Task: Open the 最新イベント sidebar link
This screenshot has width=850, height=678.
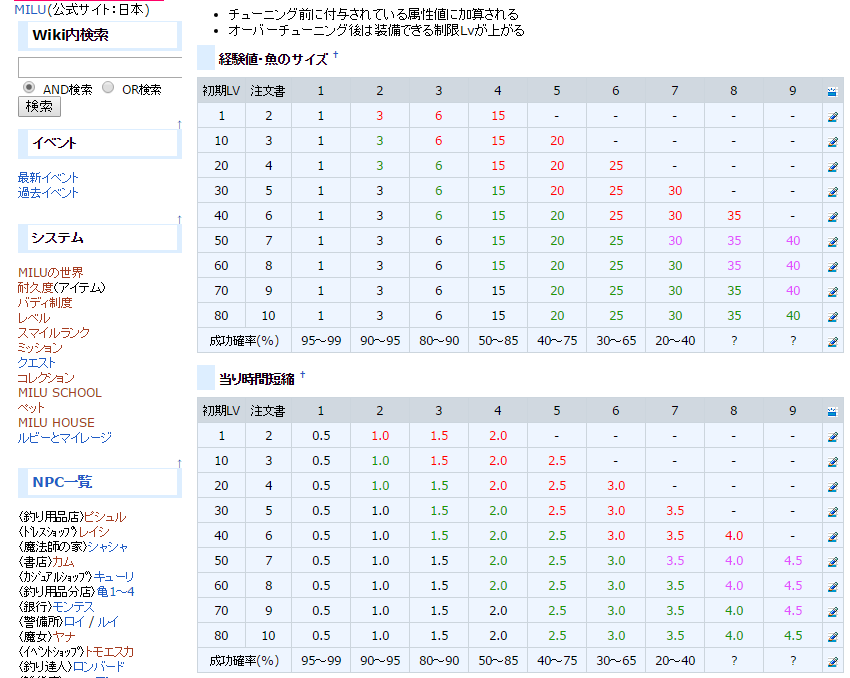Action: [x=48, y=178]
